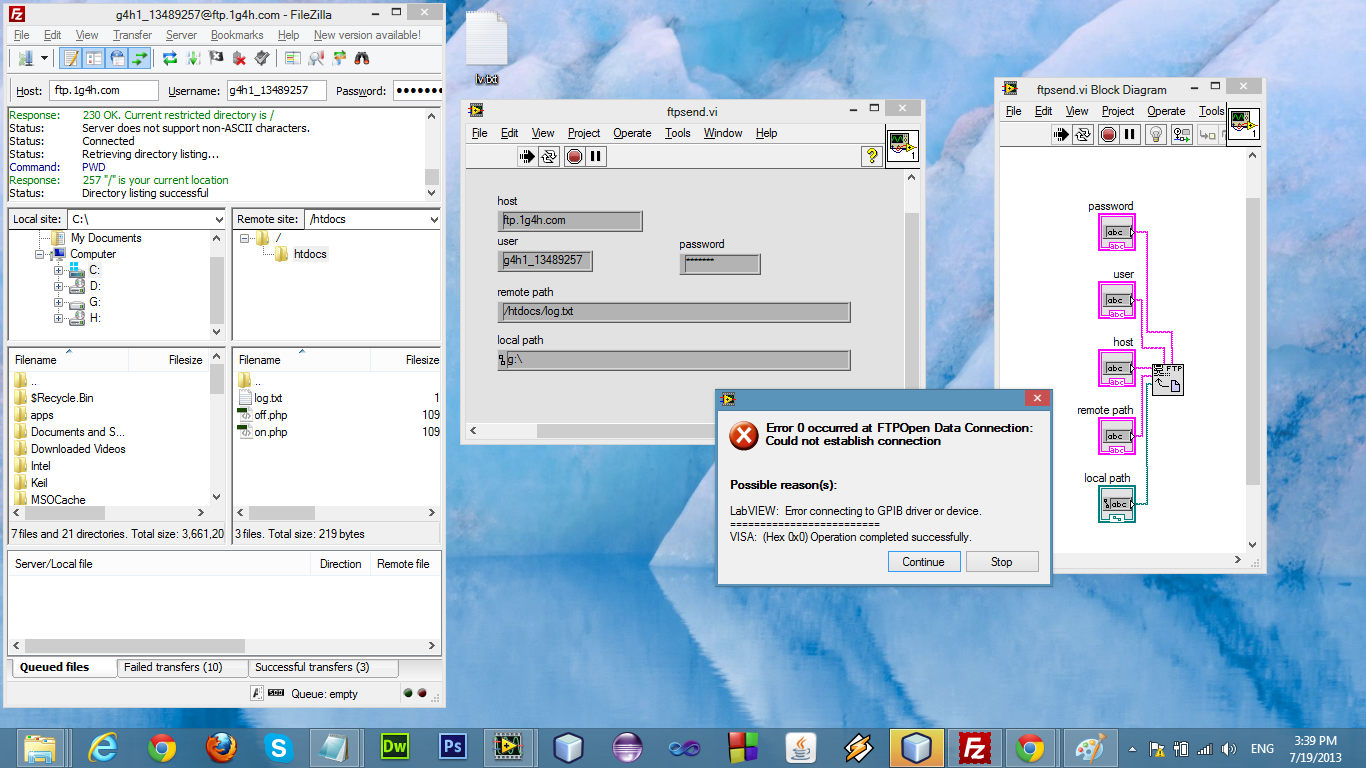
Task: Open Site Manager dropdown arrow in FileZilla
Action: point(43,58)
